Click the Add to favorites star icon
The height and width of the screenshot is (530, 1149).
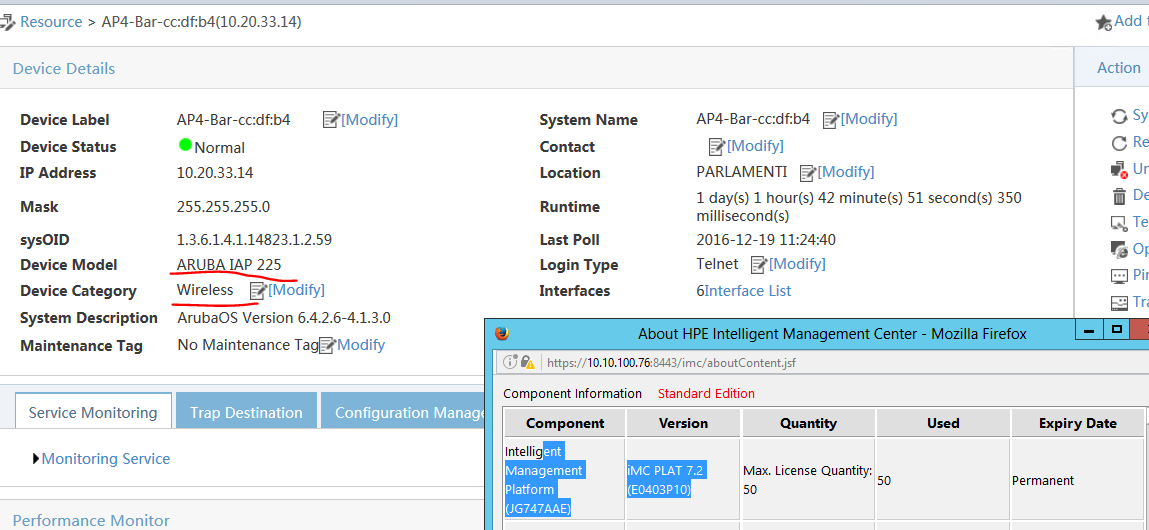pos(1104,23)
